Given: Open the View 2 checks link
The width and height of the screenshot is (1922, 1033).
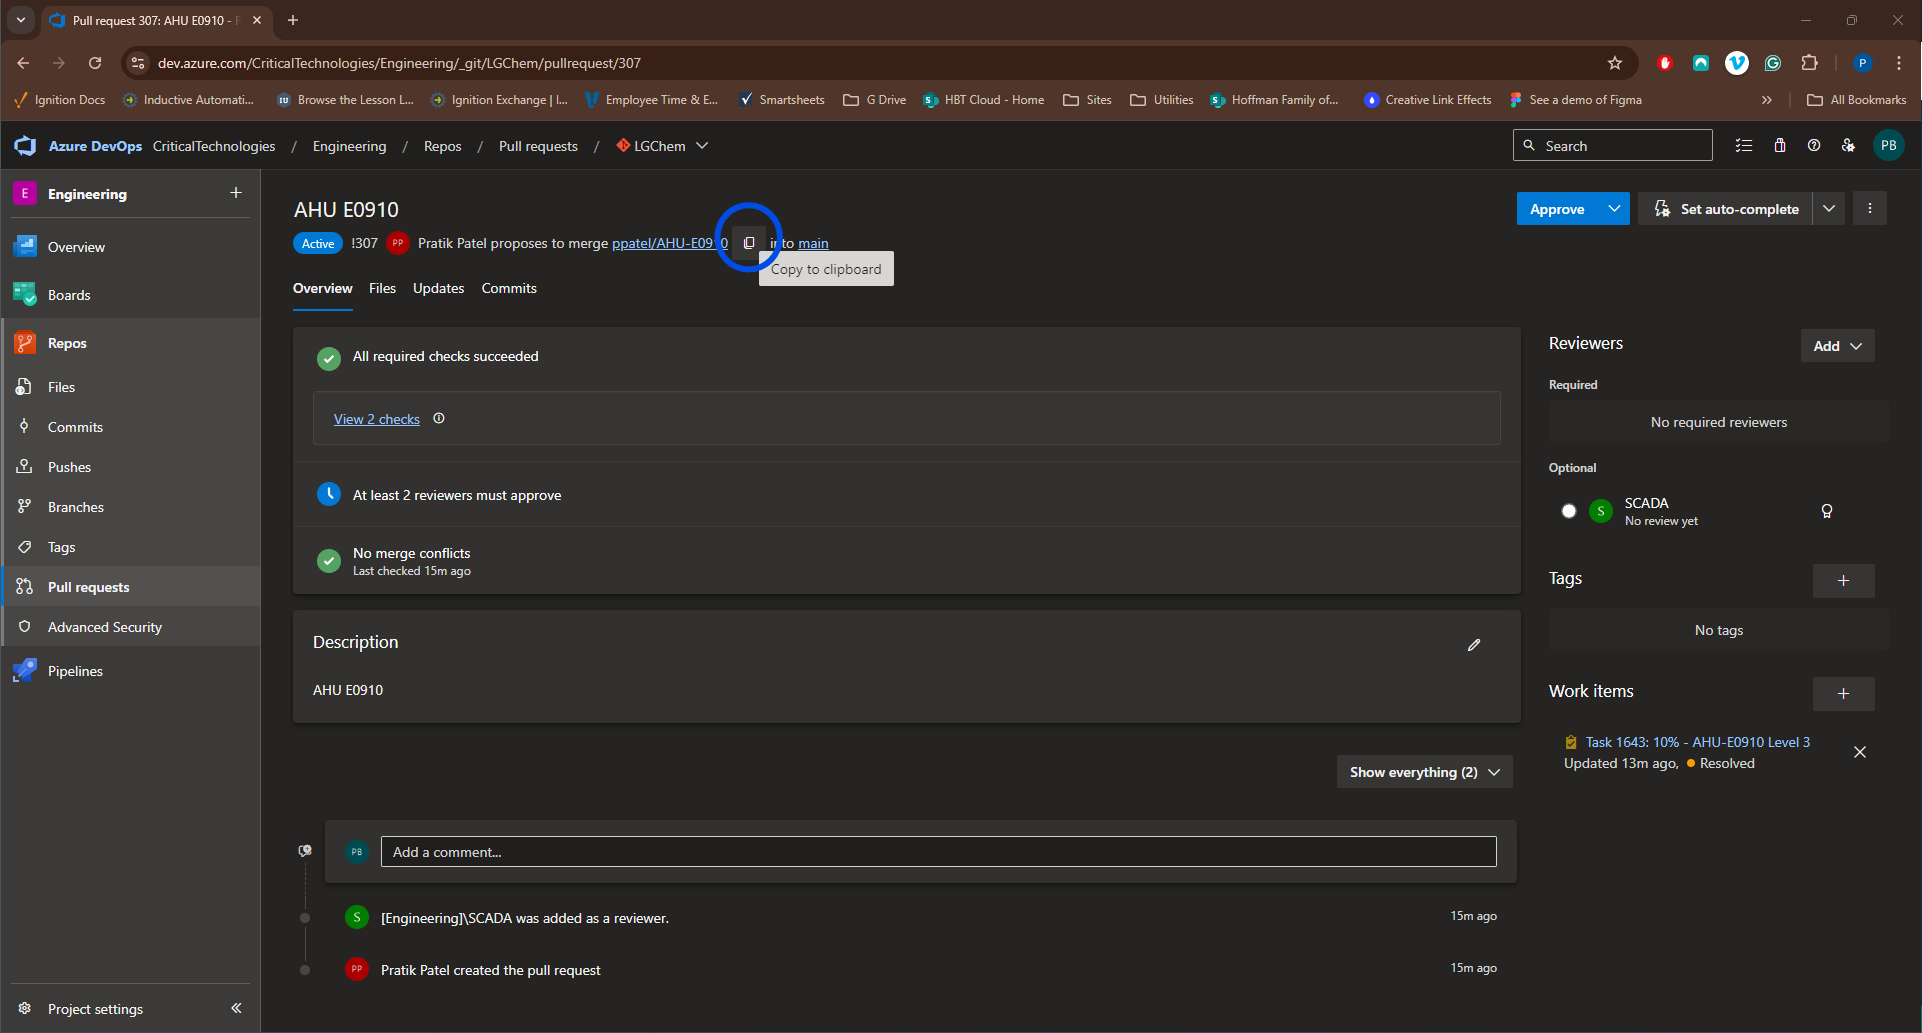Looking at the screenshot, I should [376, 419].
